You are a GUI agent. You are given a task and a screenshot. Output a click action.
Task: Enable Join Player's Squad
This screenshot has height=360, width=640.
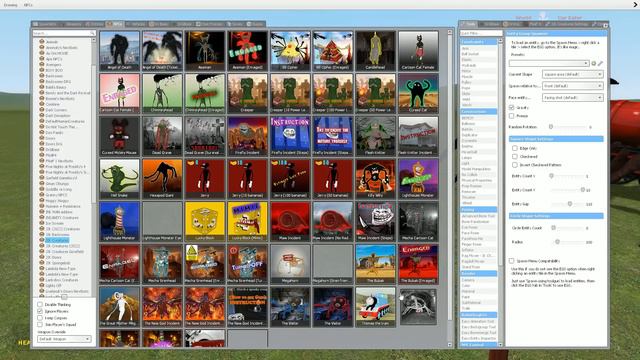click(x=40, y=324)
